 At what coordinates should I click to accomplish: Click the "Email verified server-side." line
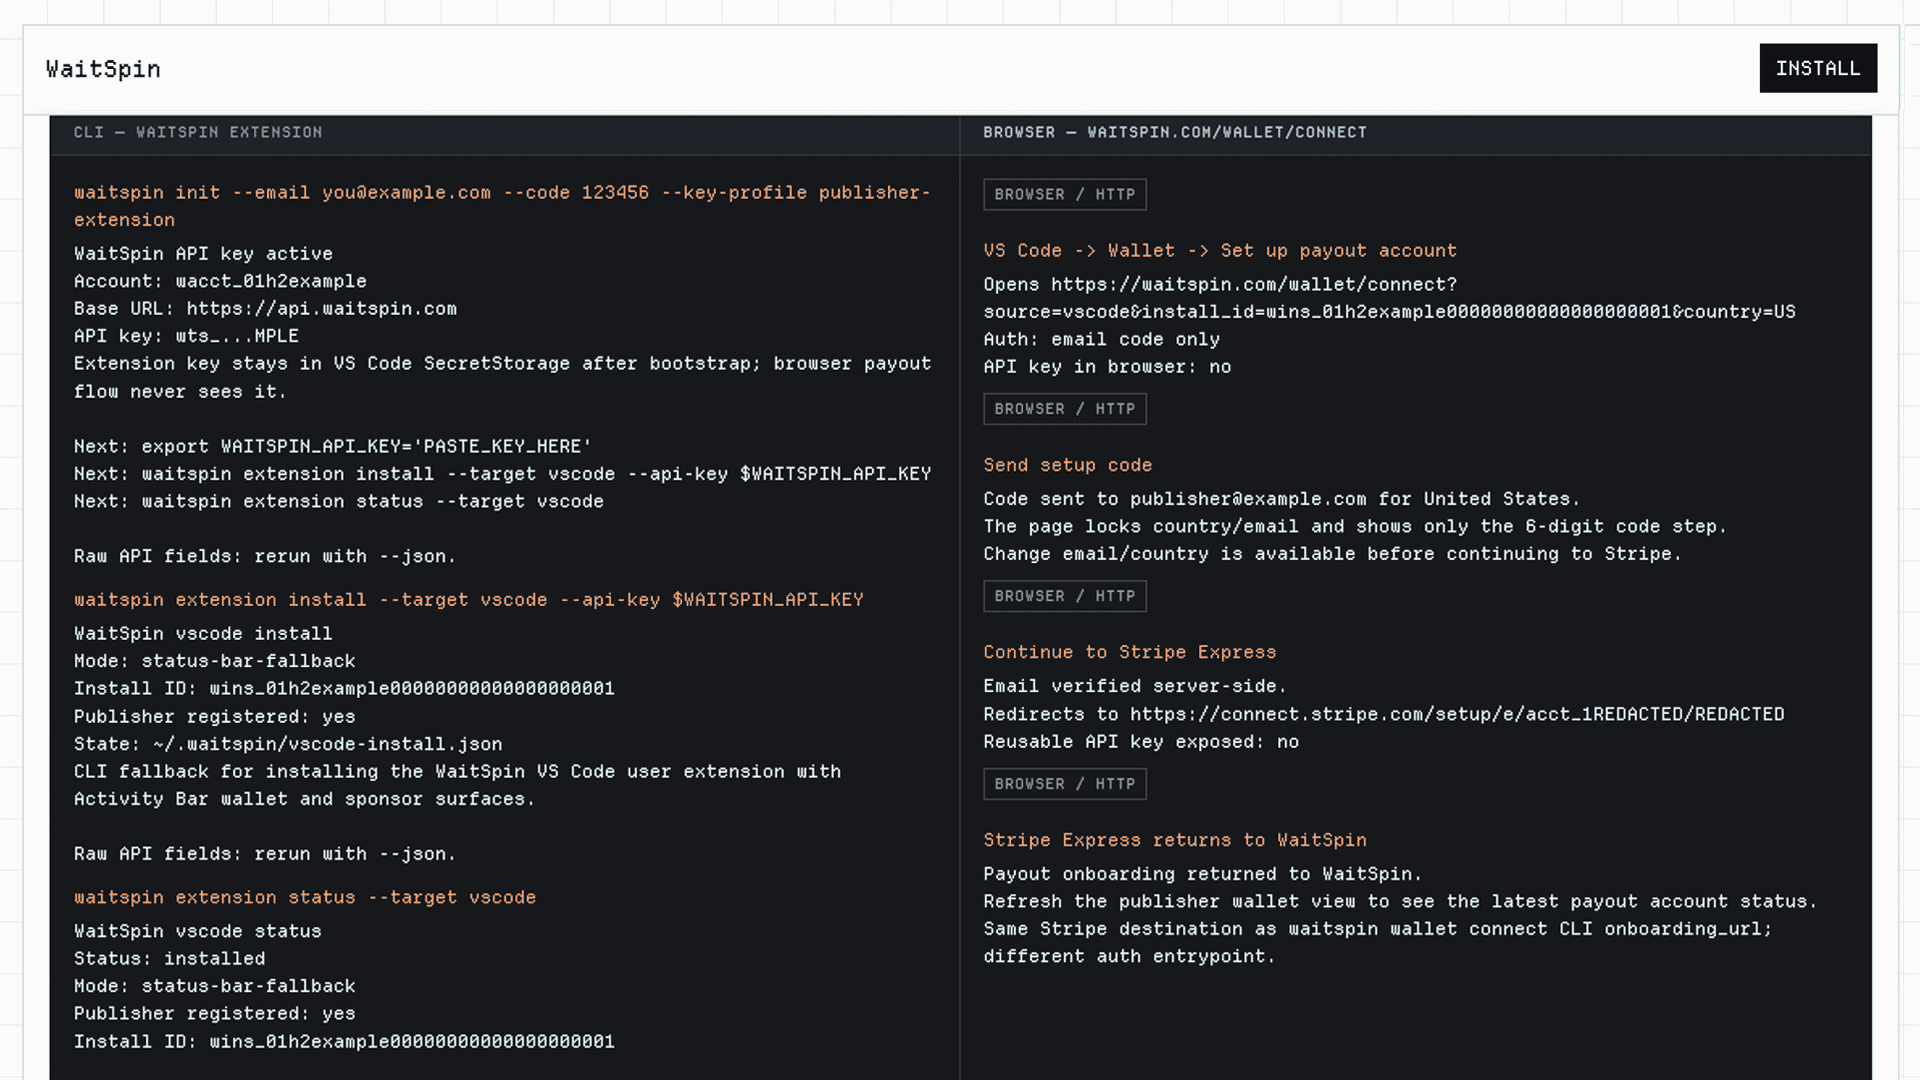click(x=1135, y=686)
